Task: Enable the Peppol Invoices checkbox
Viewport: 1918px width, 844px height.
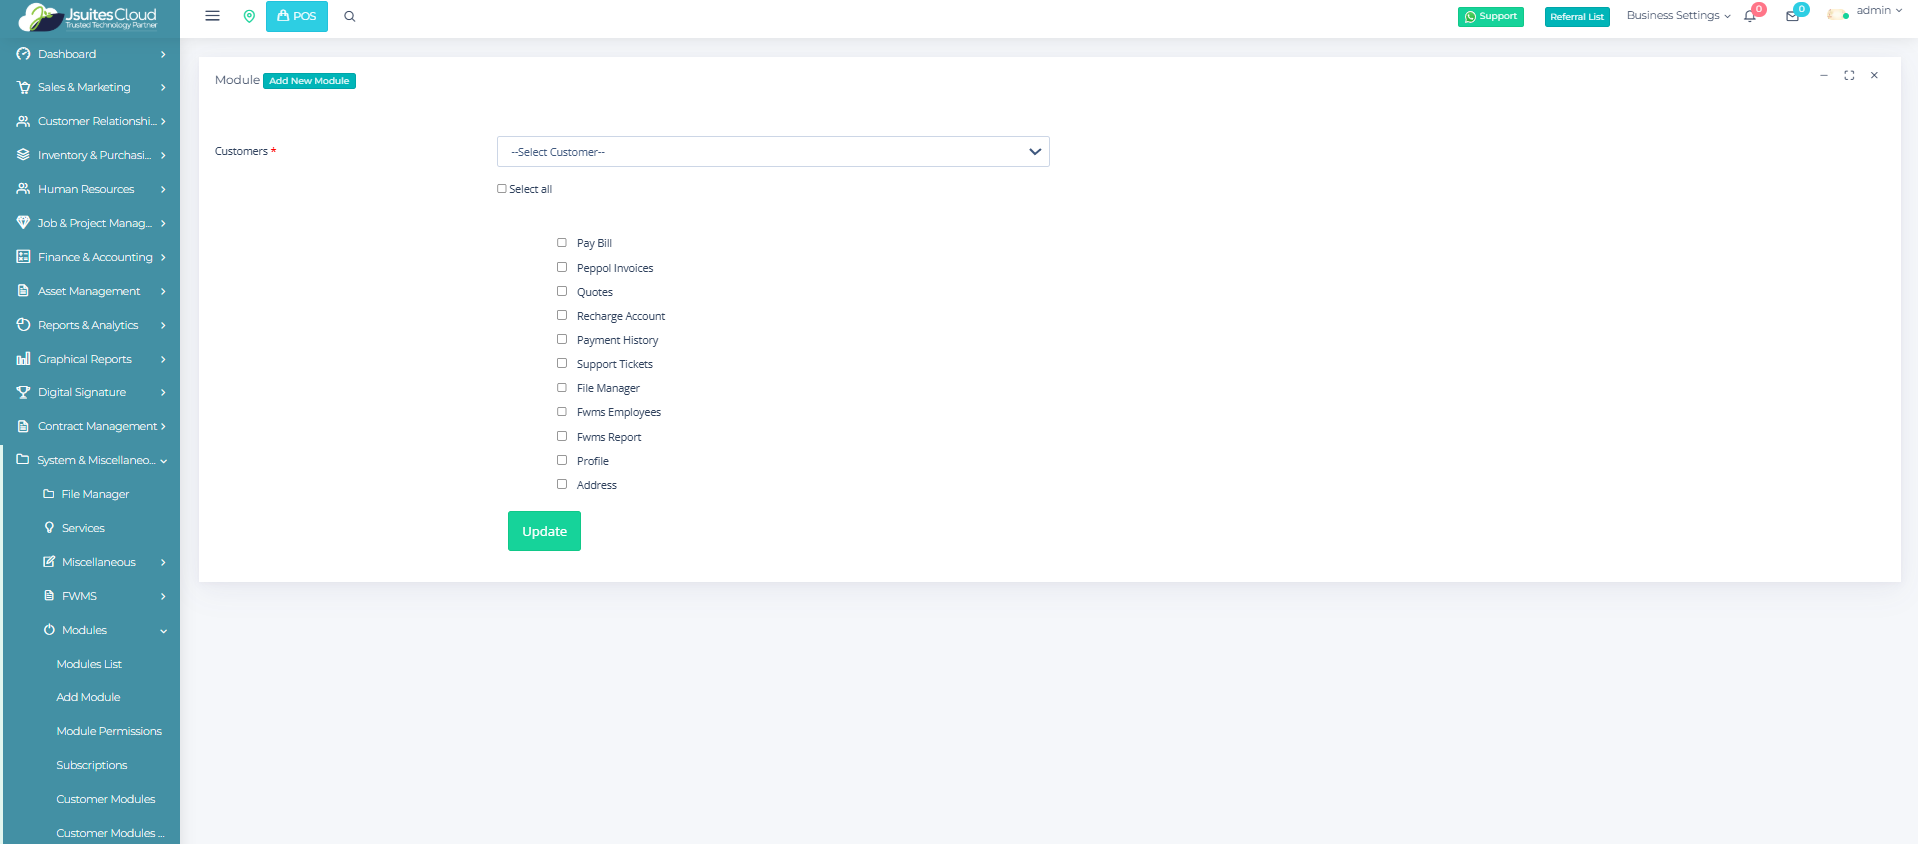Action: (562, 267)
